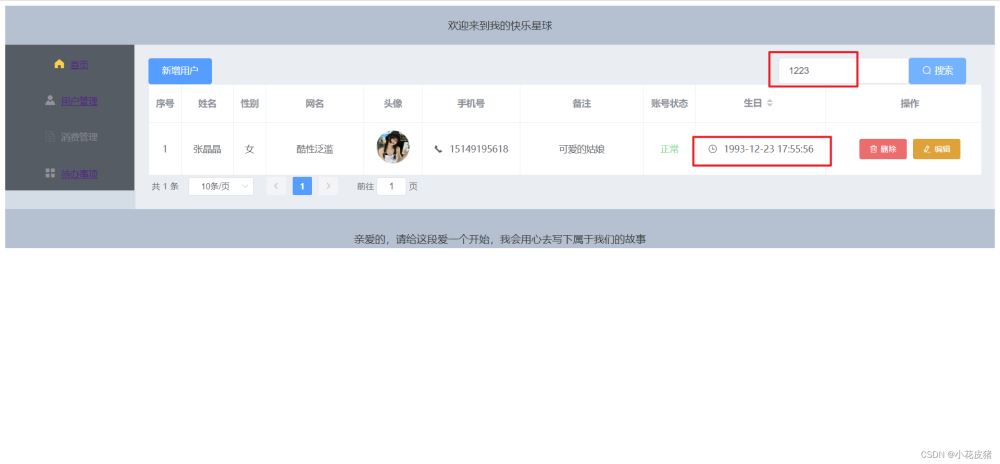This screenshot has height=464, width=1000.
Task: Click the grid icon in sidebar
Action: pyautogui.click(x=50, y=173)
